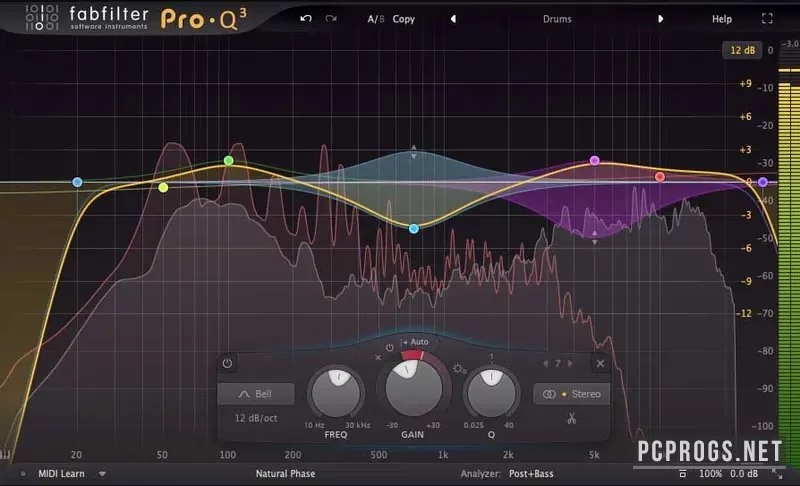Open the Natural Phase processing mode menu

[x=285, y=474]
